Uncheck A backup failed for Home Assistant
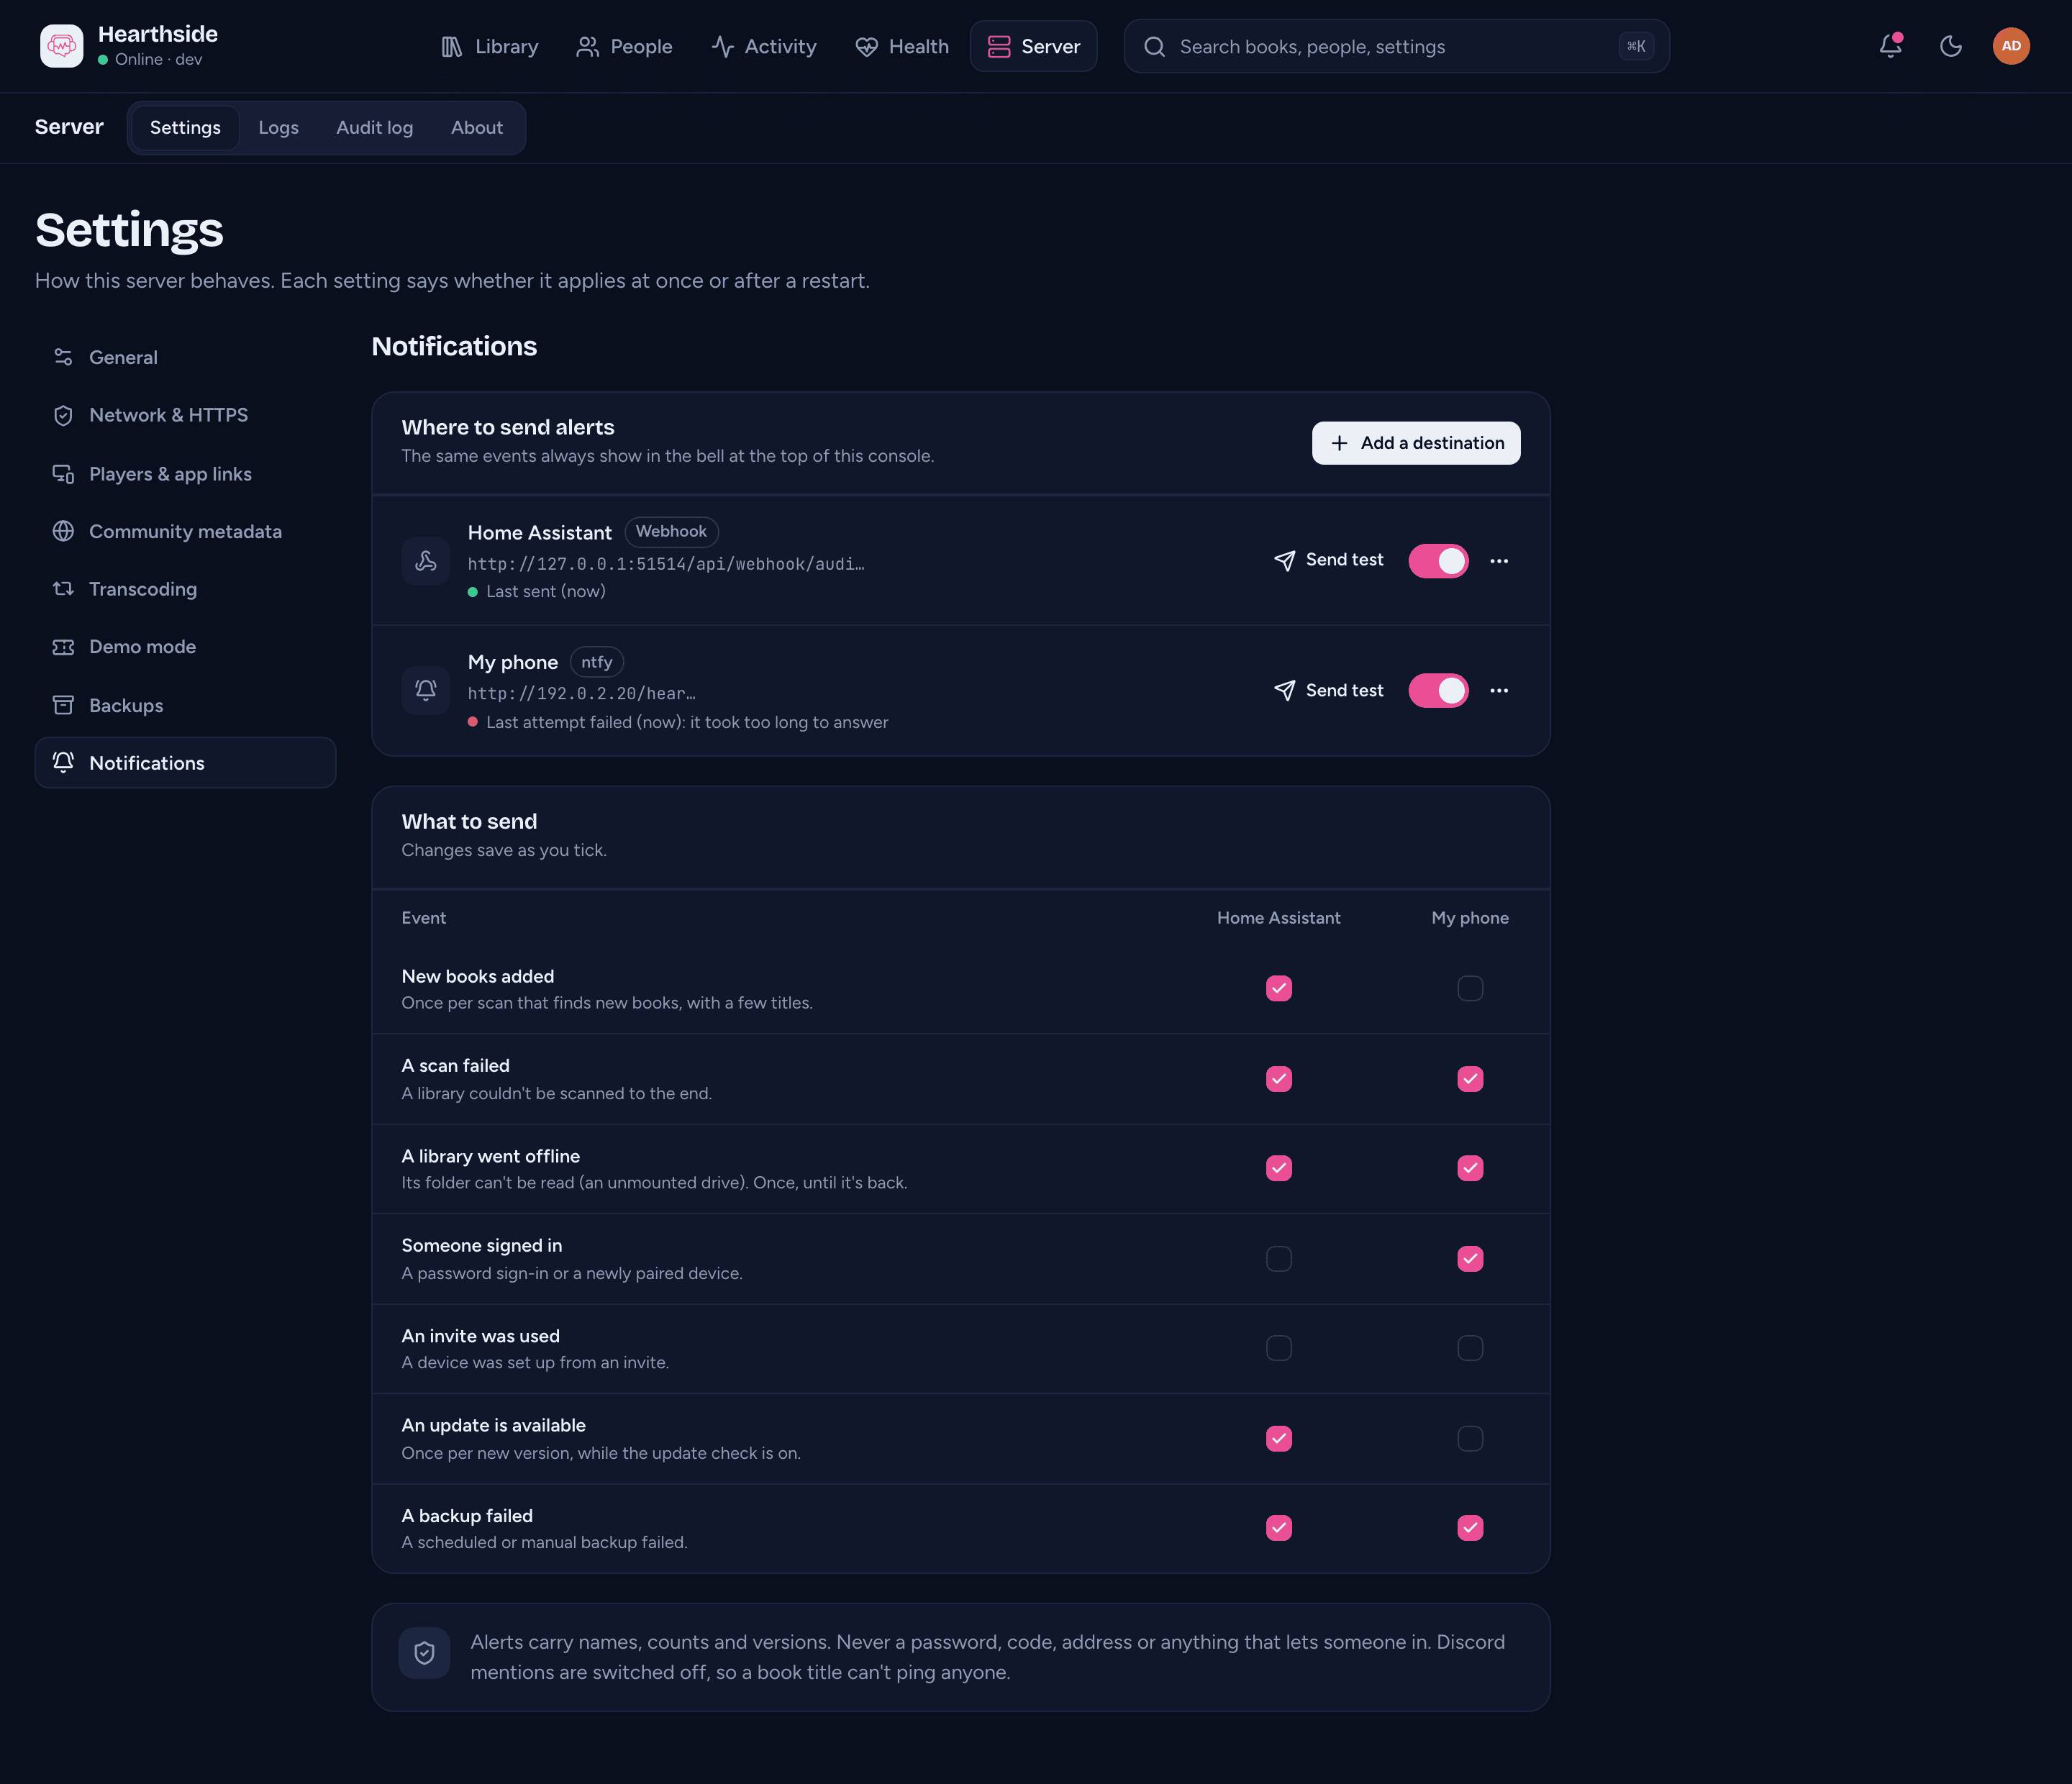Viewport: 2072px width, 1784px height. coord(1279,1528)
